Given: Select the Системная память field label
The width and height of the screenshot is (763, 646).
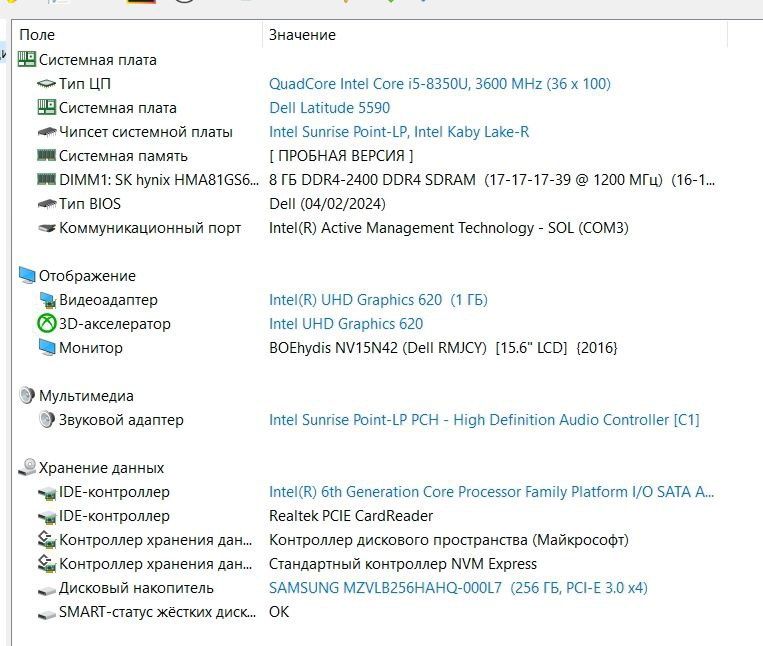Looking at the screenshot, I should pyautogui.click(x=123, y=156).
